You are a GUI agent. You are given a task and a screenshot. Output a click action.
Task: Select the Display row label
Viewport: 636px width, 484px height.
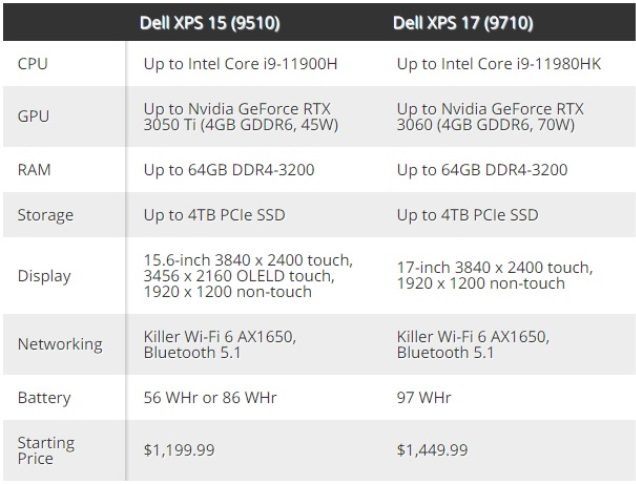44,276
